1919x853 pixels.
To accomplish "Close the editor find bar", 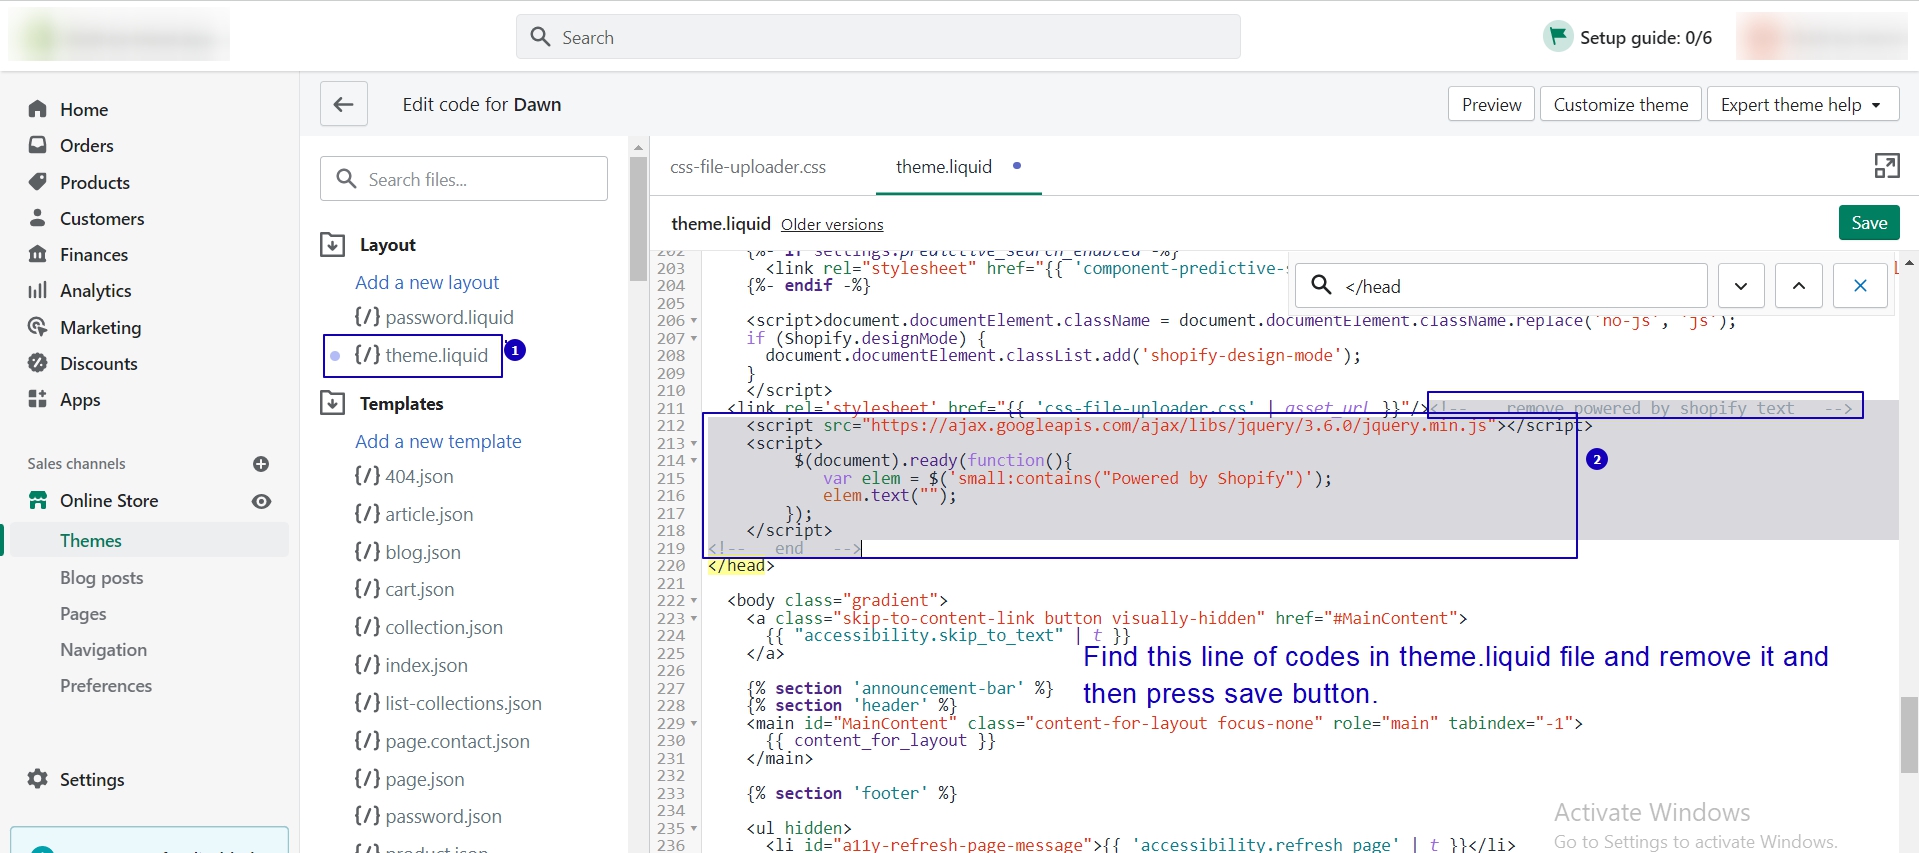I will coord(1860,286).
